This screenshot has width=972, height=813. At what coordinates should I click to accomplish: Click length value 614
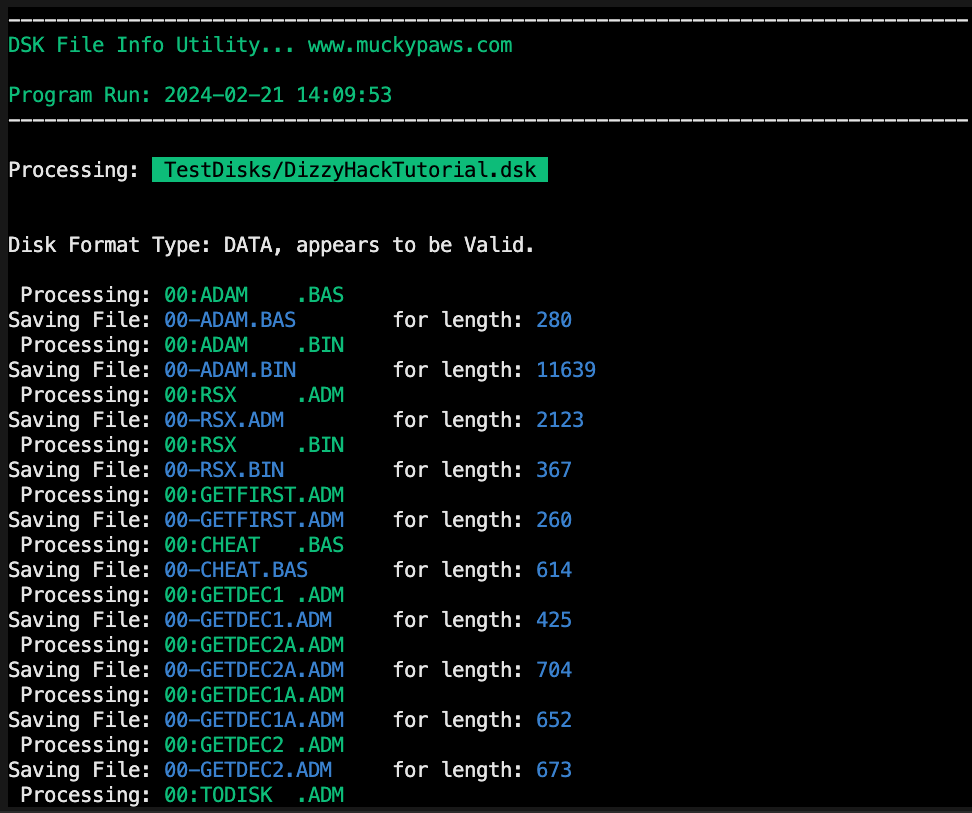click(x=554, y=570)
